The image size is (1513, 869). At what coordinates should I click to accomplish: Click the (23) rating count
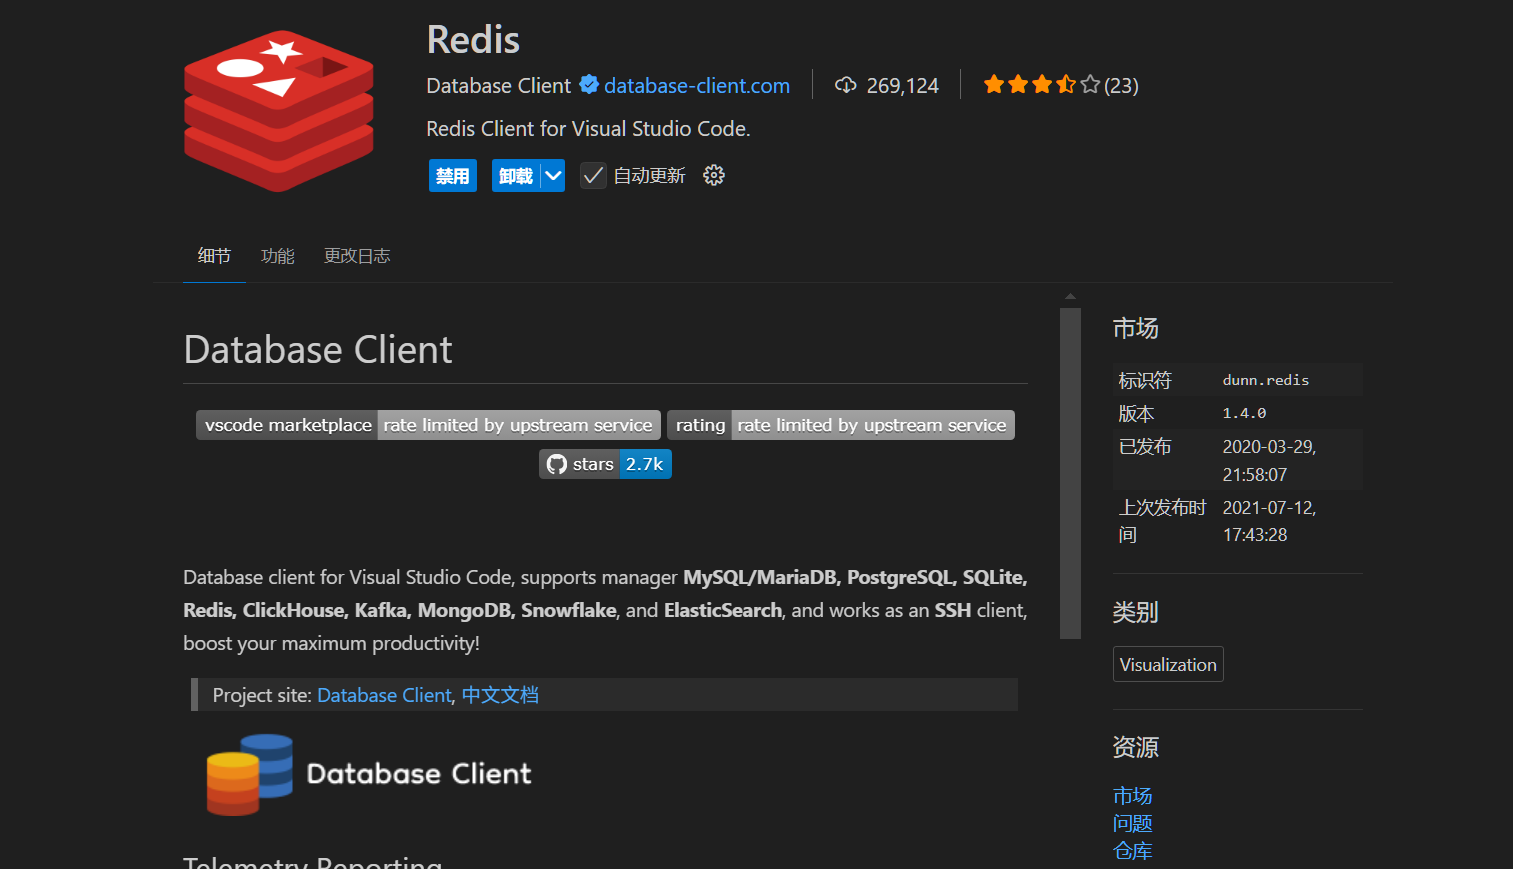(1121, 86)
